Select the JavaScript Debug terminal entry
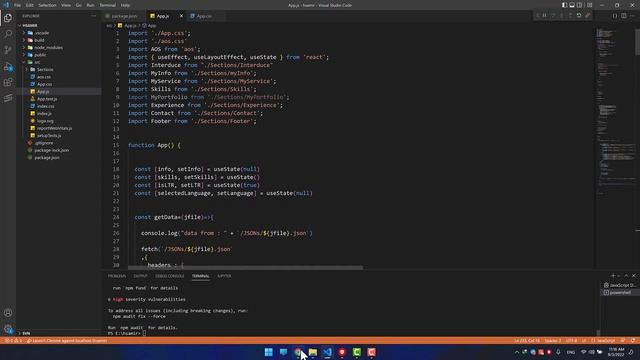 click(x=620, y=285)
